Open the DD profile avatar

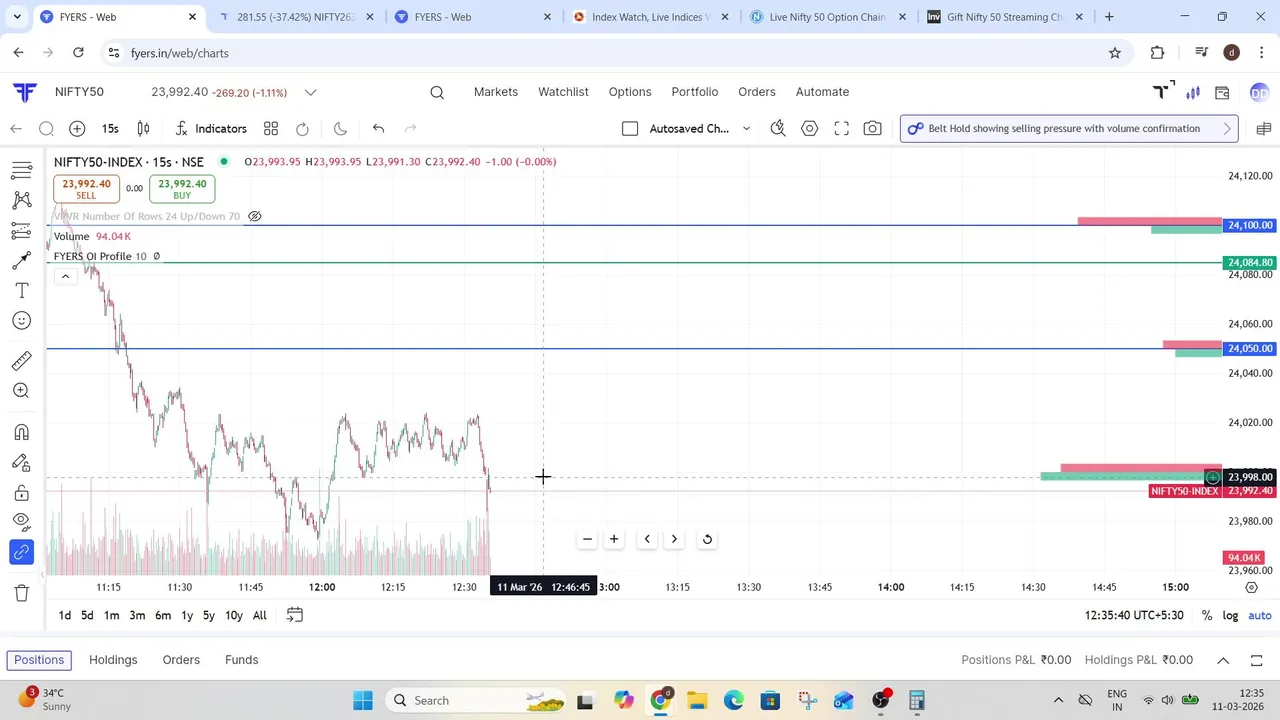tap(1259, 93)
